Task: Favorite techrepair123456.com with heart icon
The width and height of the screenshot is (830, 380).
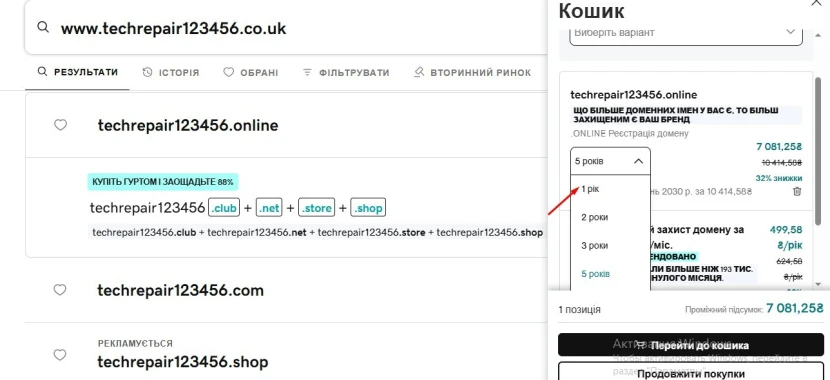Action: [60, 289]
